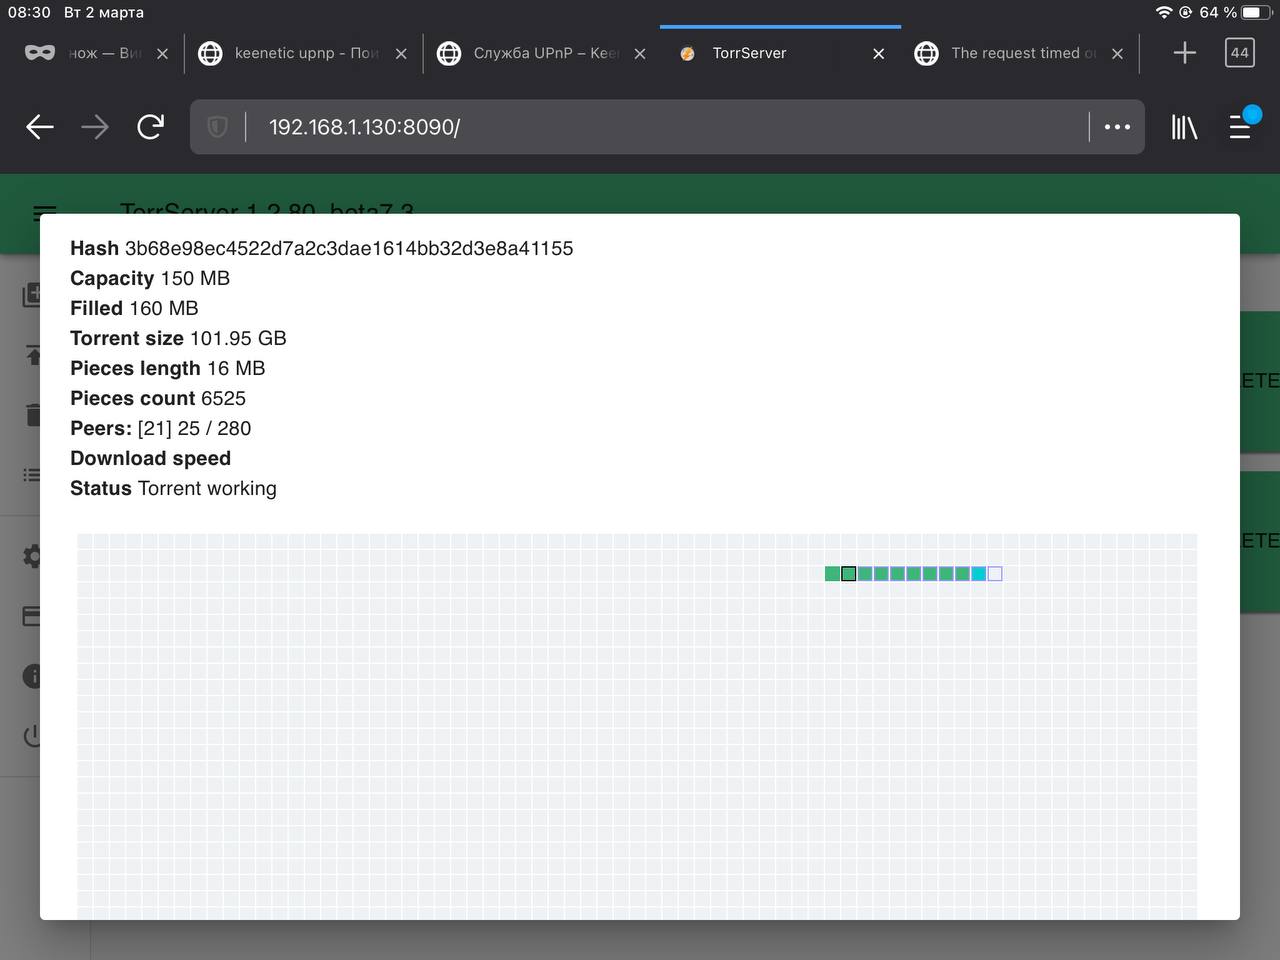
Task: Click add torrent sidebar icon
Action: point(32,294)
